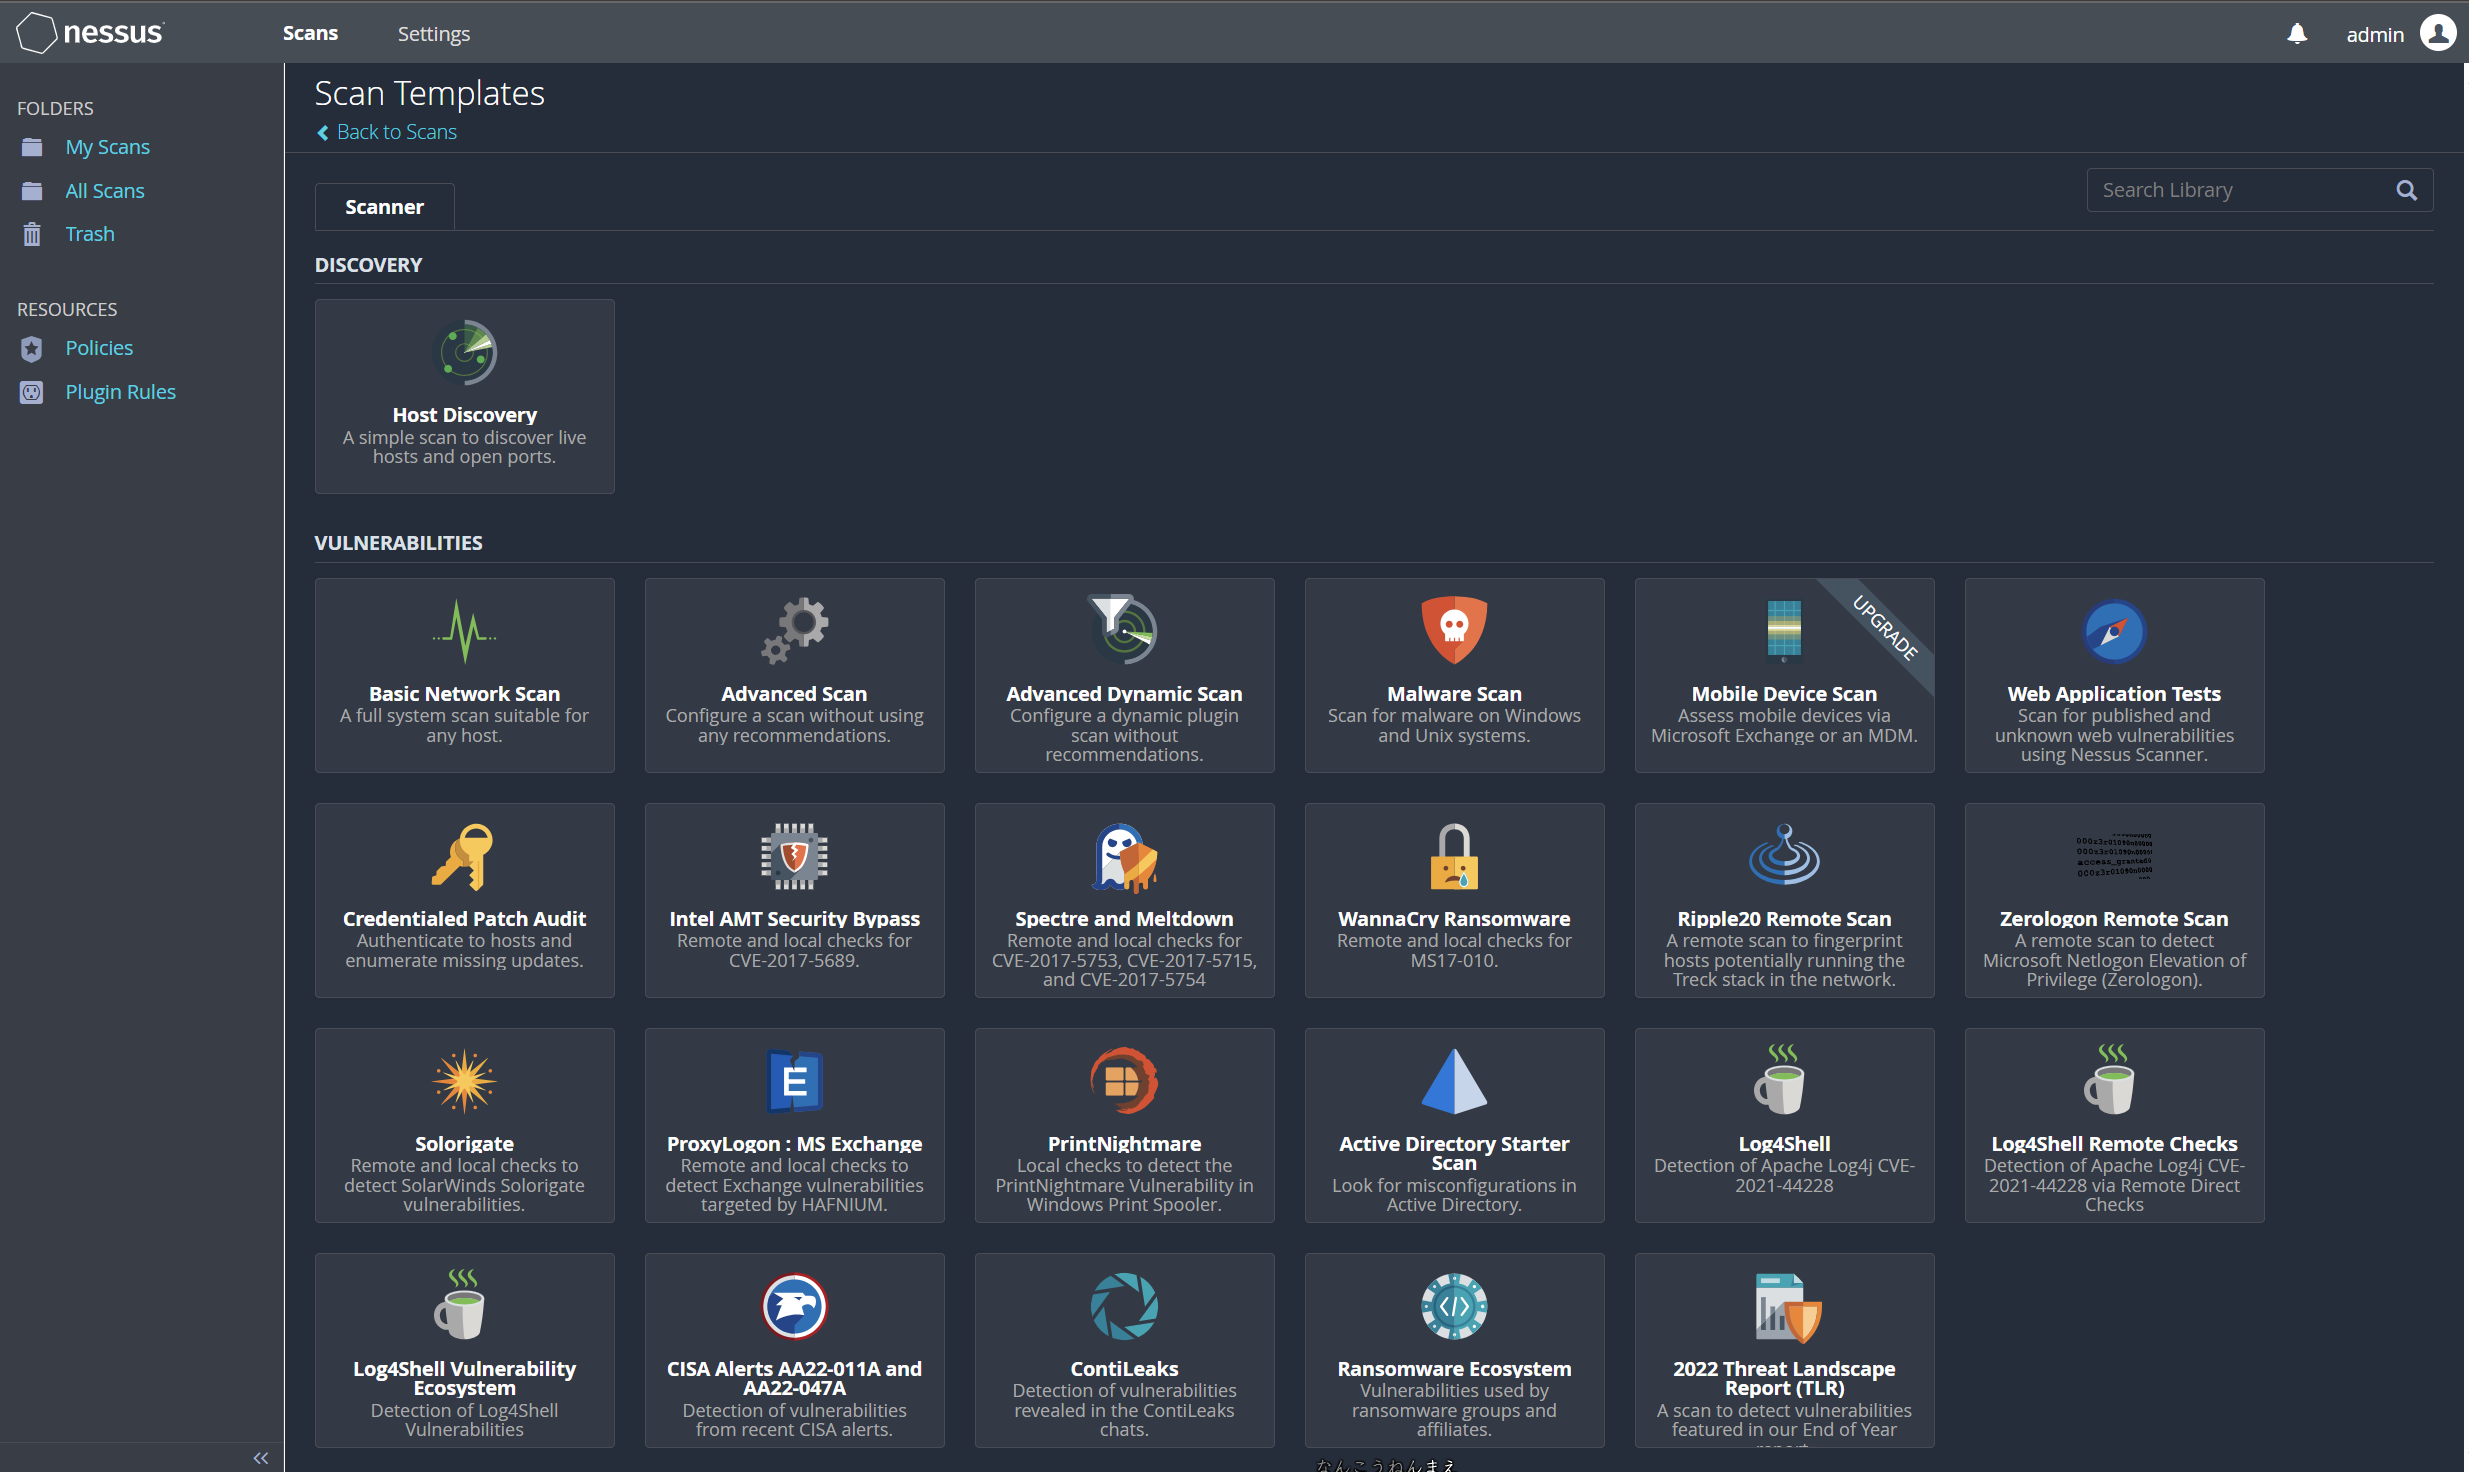Open the Settings top menu
The width and height of the screenshot is (2469, 1472).
point(433,34)
